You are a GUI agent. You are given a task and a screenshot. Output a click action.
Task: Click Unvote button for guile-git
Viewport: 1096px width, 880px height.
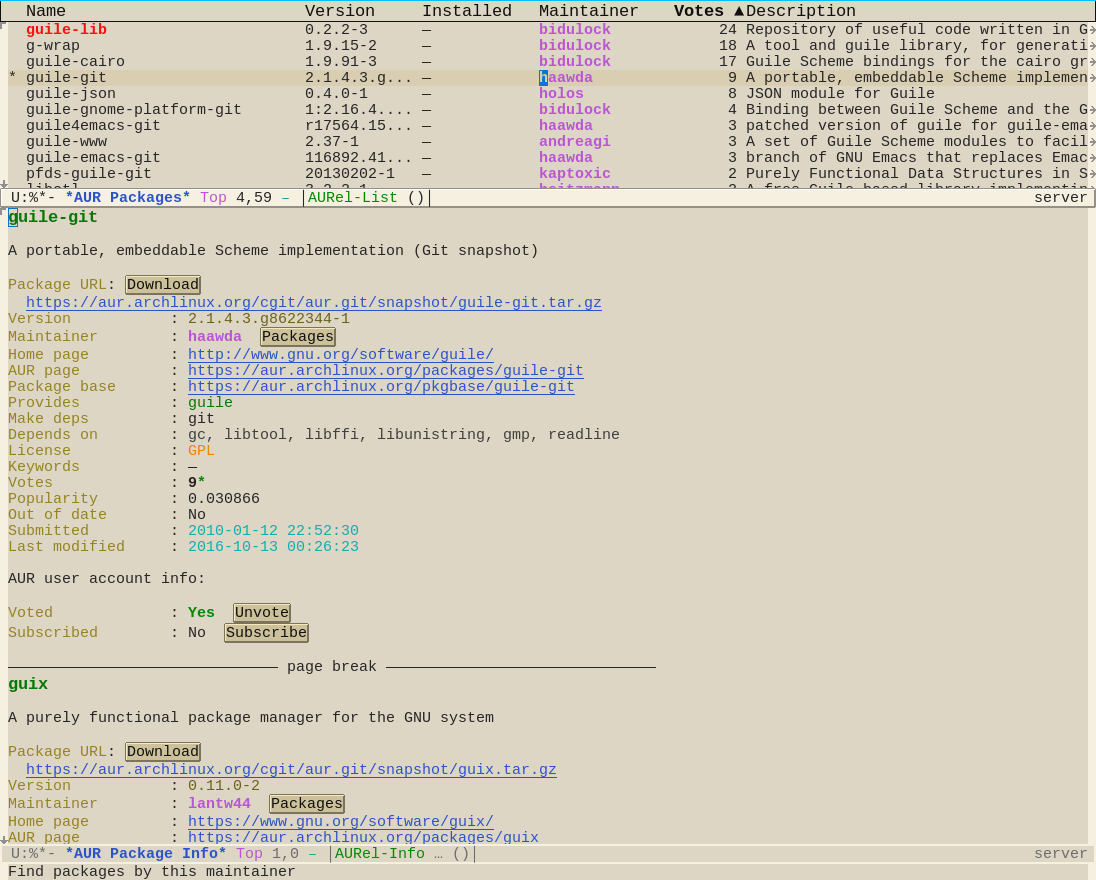[x=261, y=613]
